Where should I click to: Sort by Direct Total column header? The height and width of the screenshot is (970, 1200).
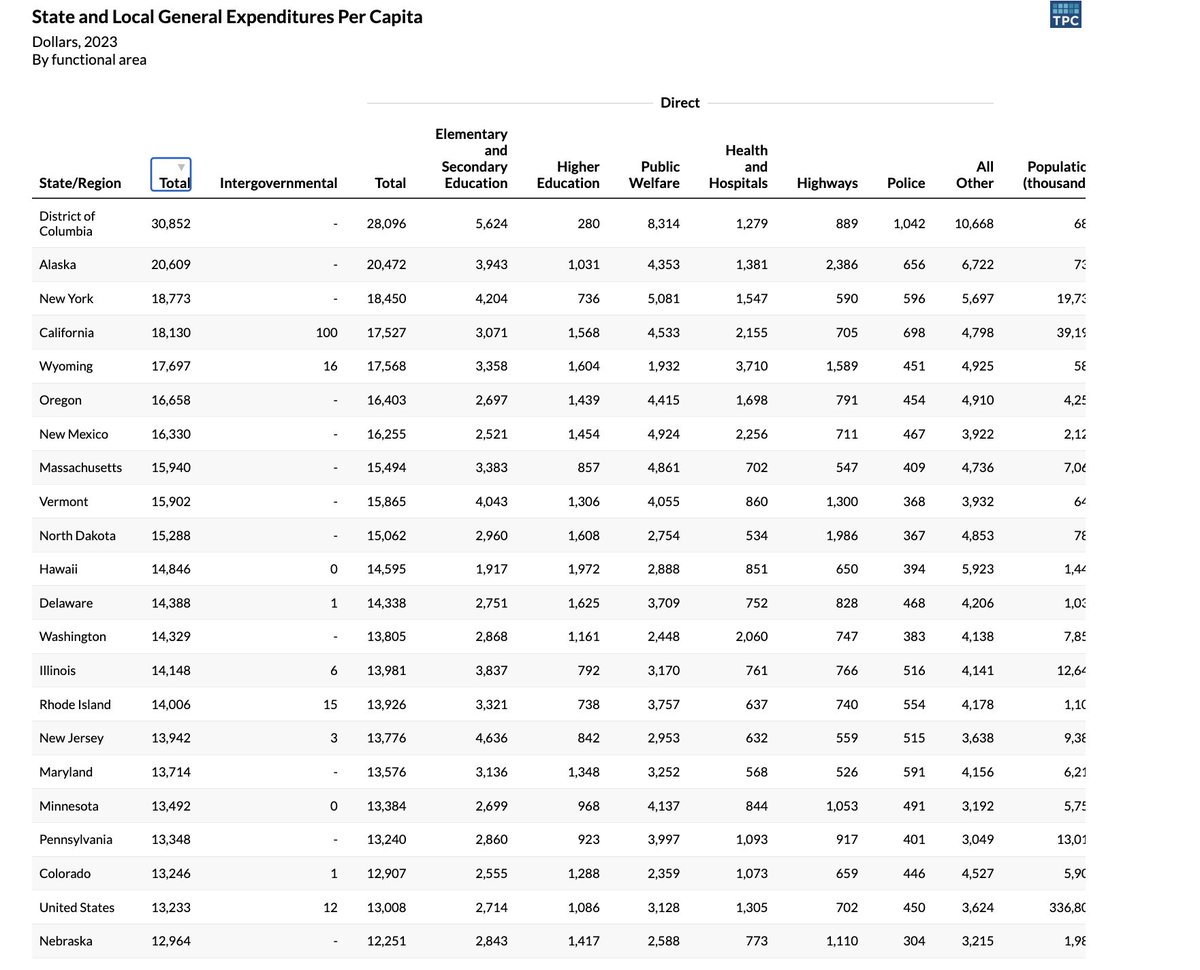click(390, 183)
